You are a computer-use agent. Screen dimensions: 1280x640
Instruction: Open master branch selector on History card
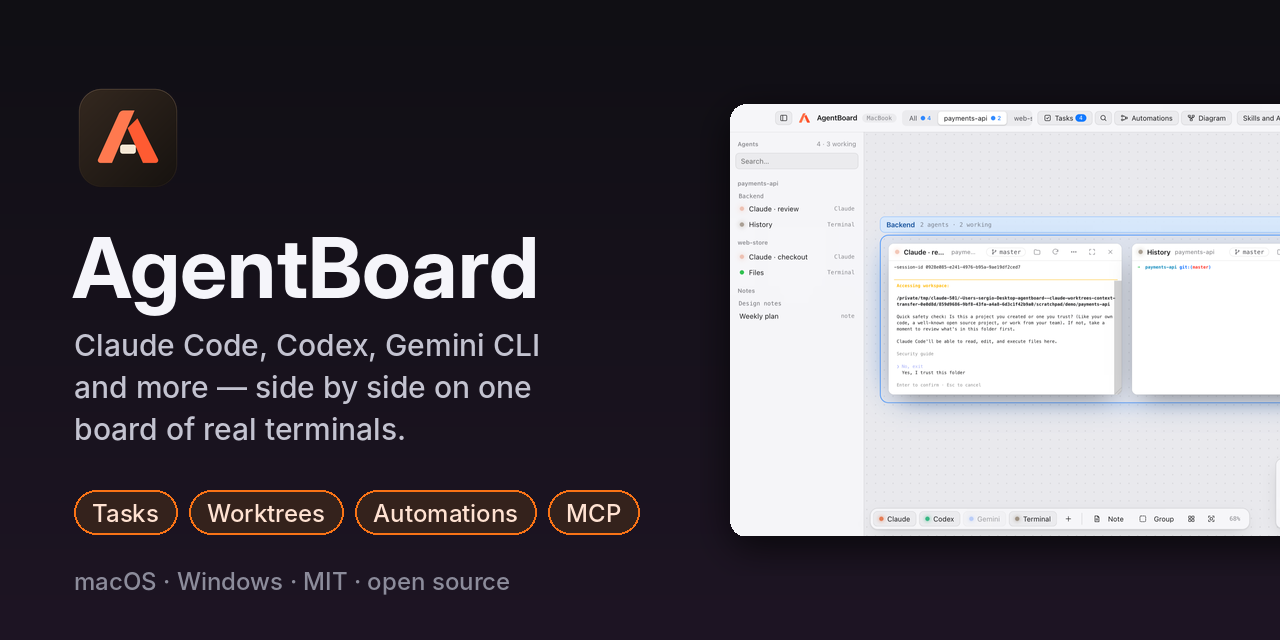[x=1249, y=252]
